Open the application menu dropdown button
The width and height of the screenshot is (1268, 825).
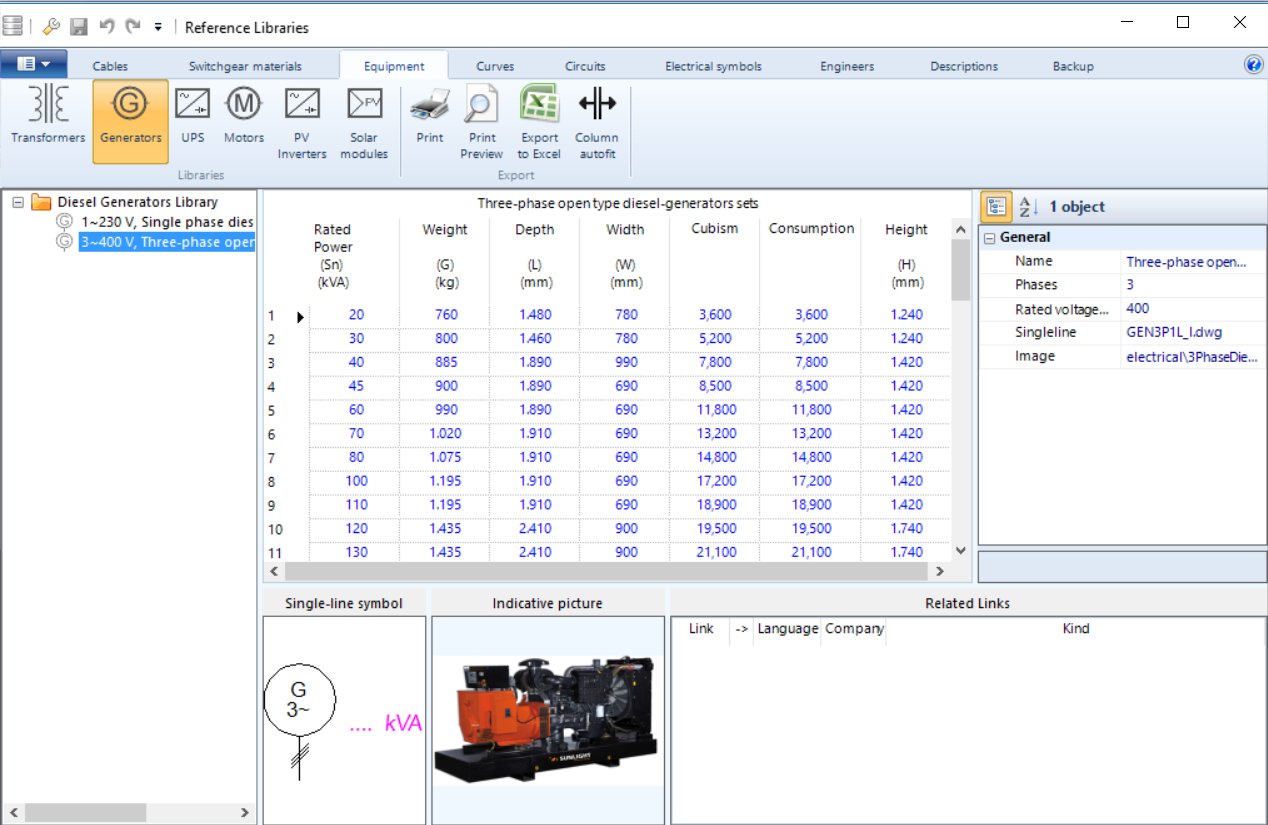(x=34, y=64)
